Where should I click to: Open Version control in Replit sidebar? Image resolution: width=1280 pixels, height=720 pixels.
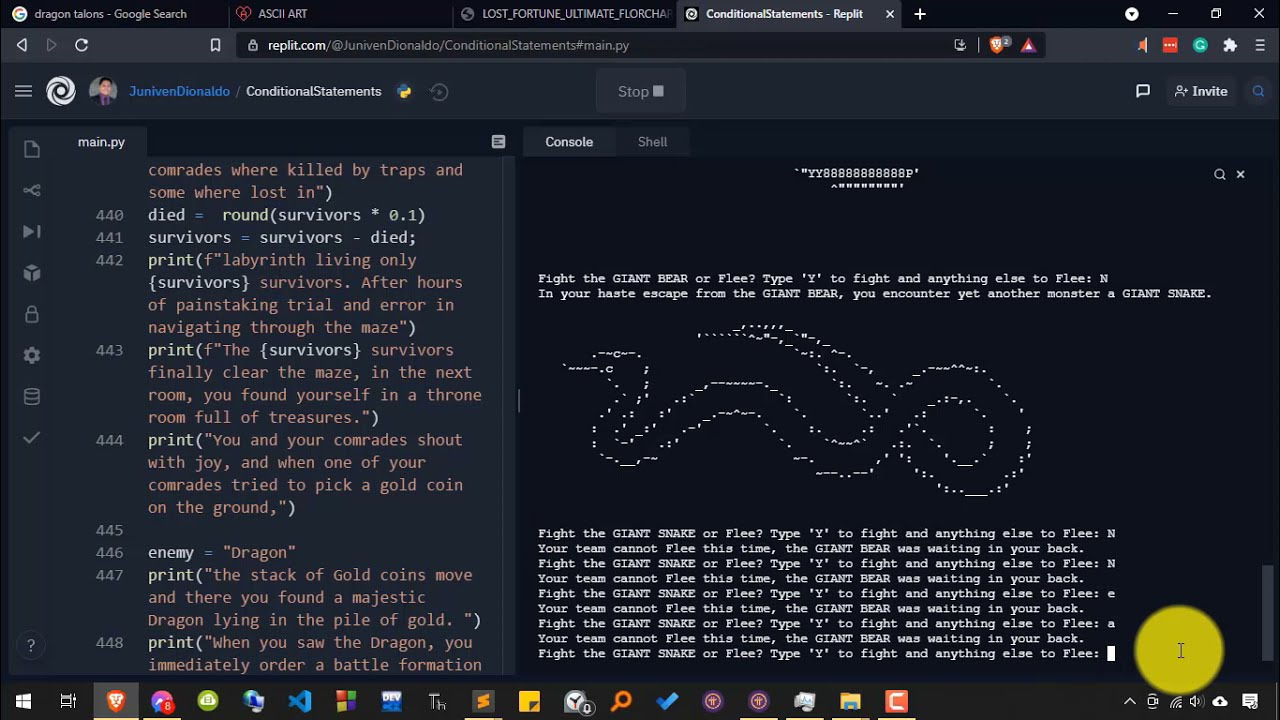32,190
